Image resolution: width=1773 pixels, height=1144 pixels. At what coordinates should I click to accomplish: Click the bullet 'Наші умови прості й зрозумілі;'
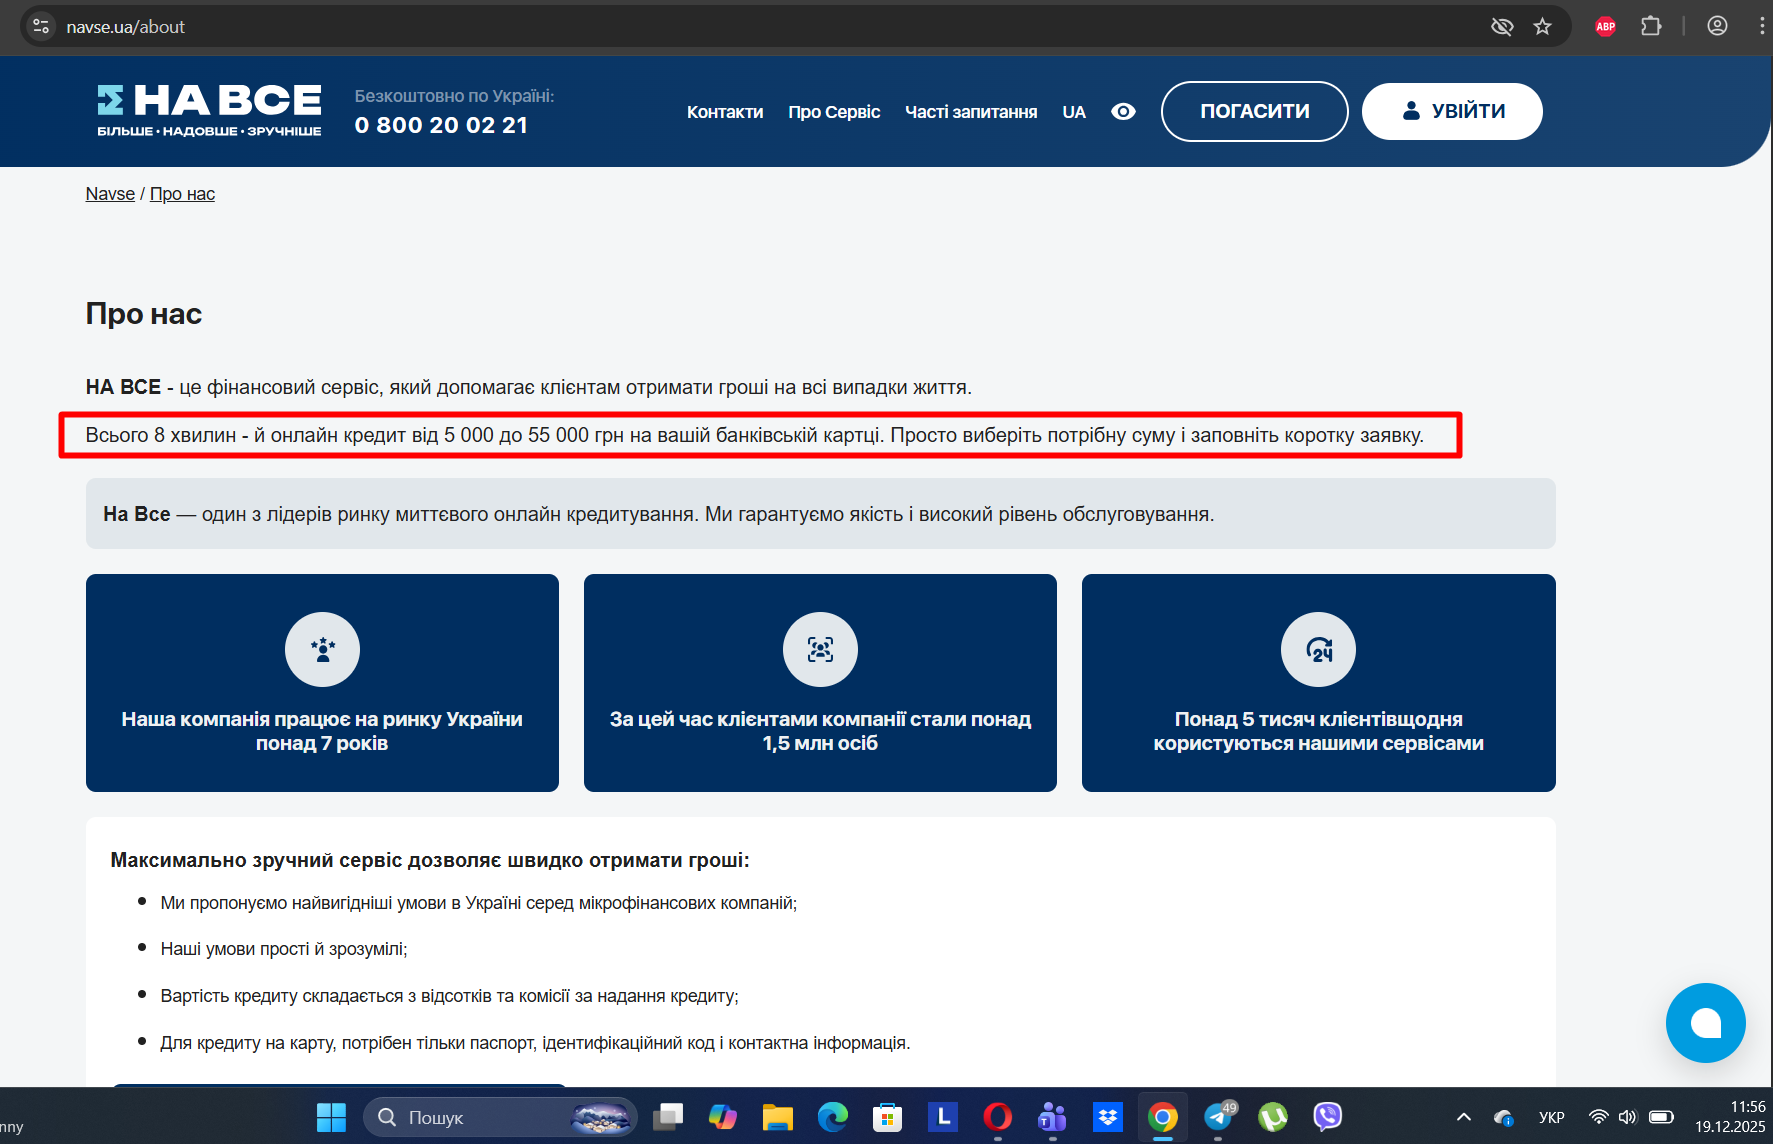coord(284,949)
